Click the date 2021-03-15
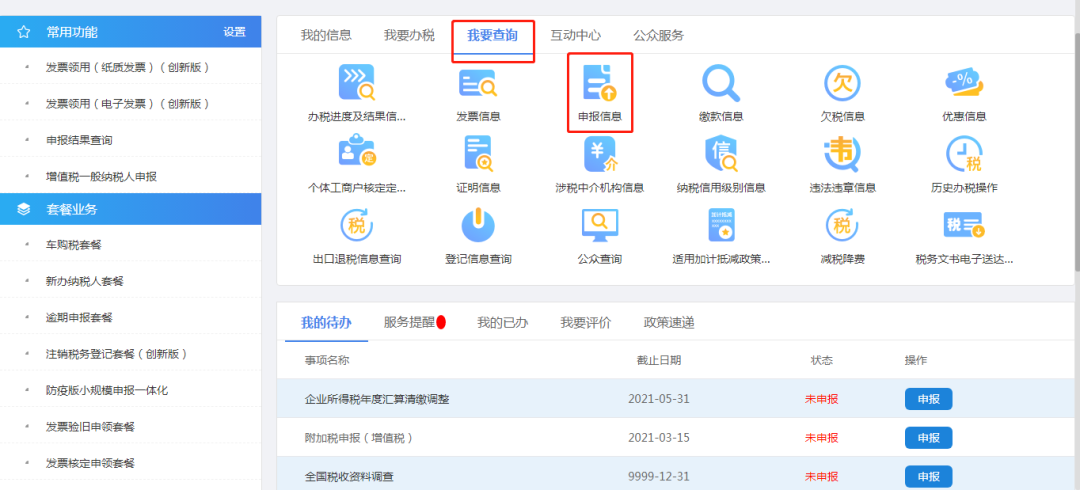1080x490 pixels. tap(659, 438)
